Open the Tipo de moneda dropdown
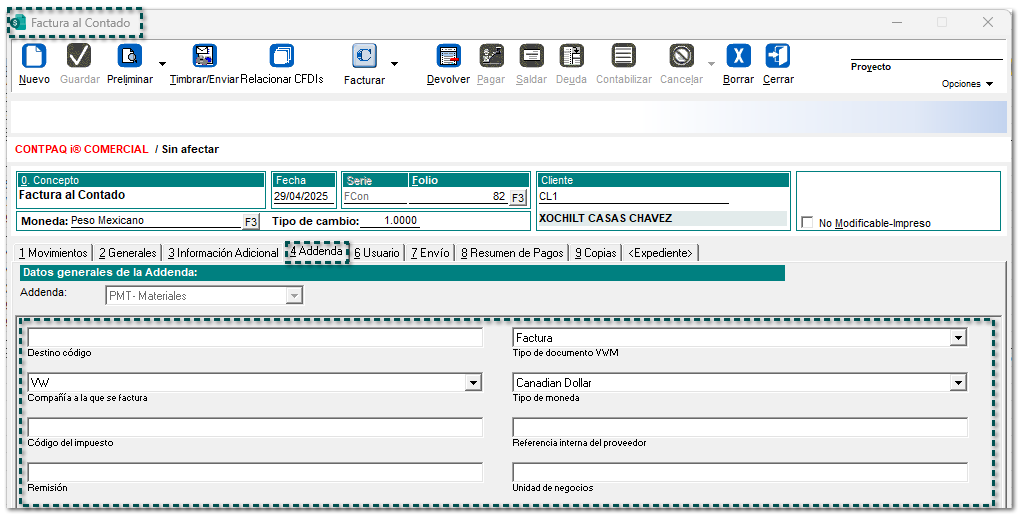 tap(958, 383)
